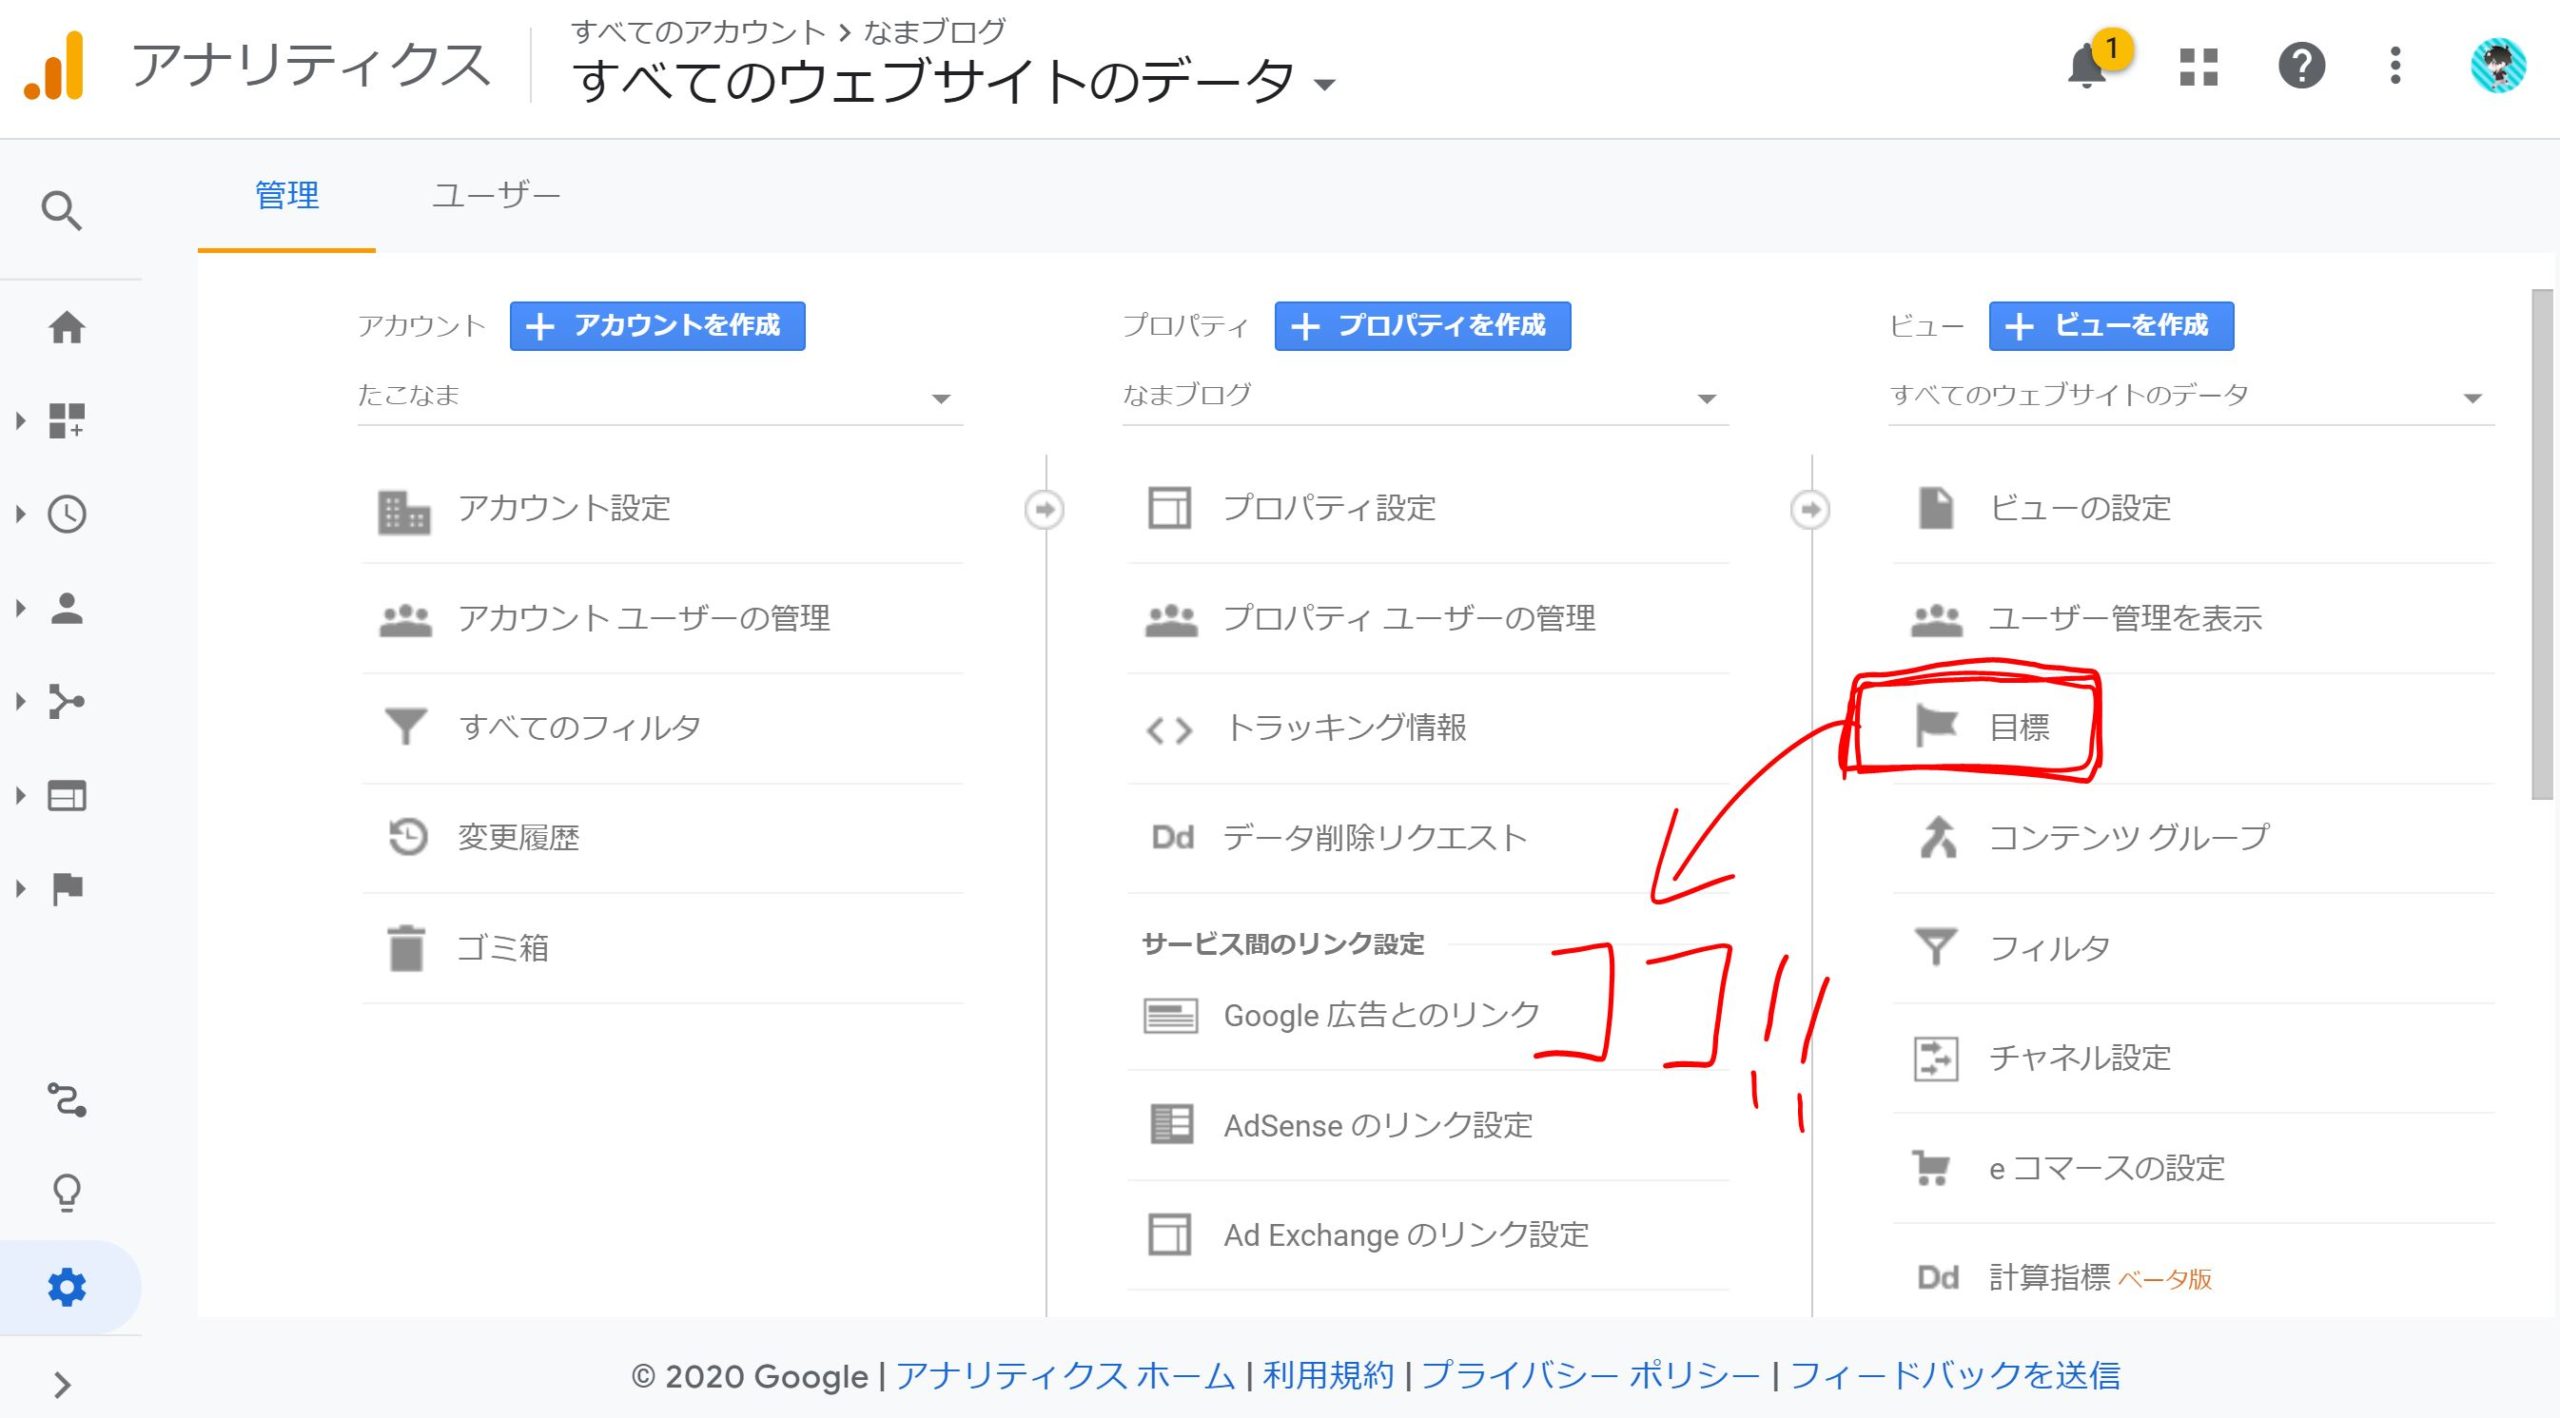Expand the Realtime section arrow in sidebar
Viewport: 2560px width, 1418px height.
click(20, 514)
